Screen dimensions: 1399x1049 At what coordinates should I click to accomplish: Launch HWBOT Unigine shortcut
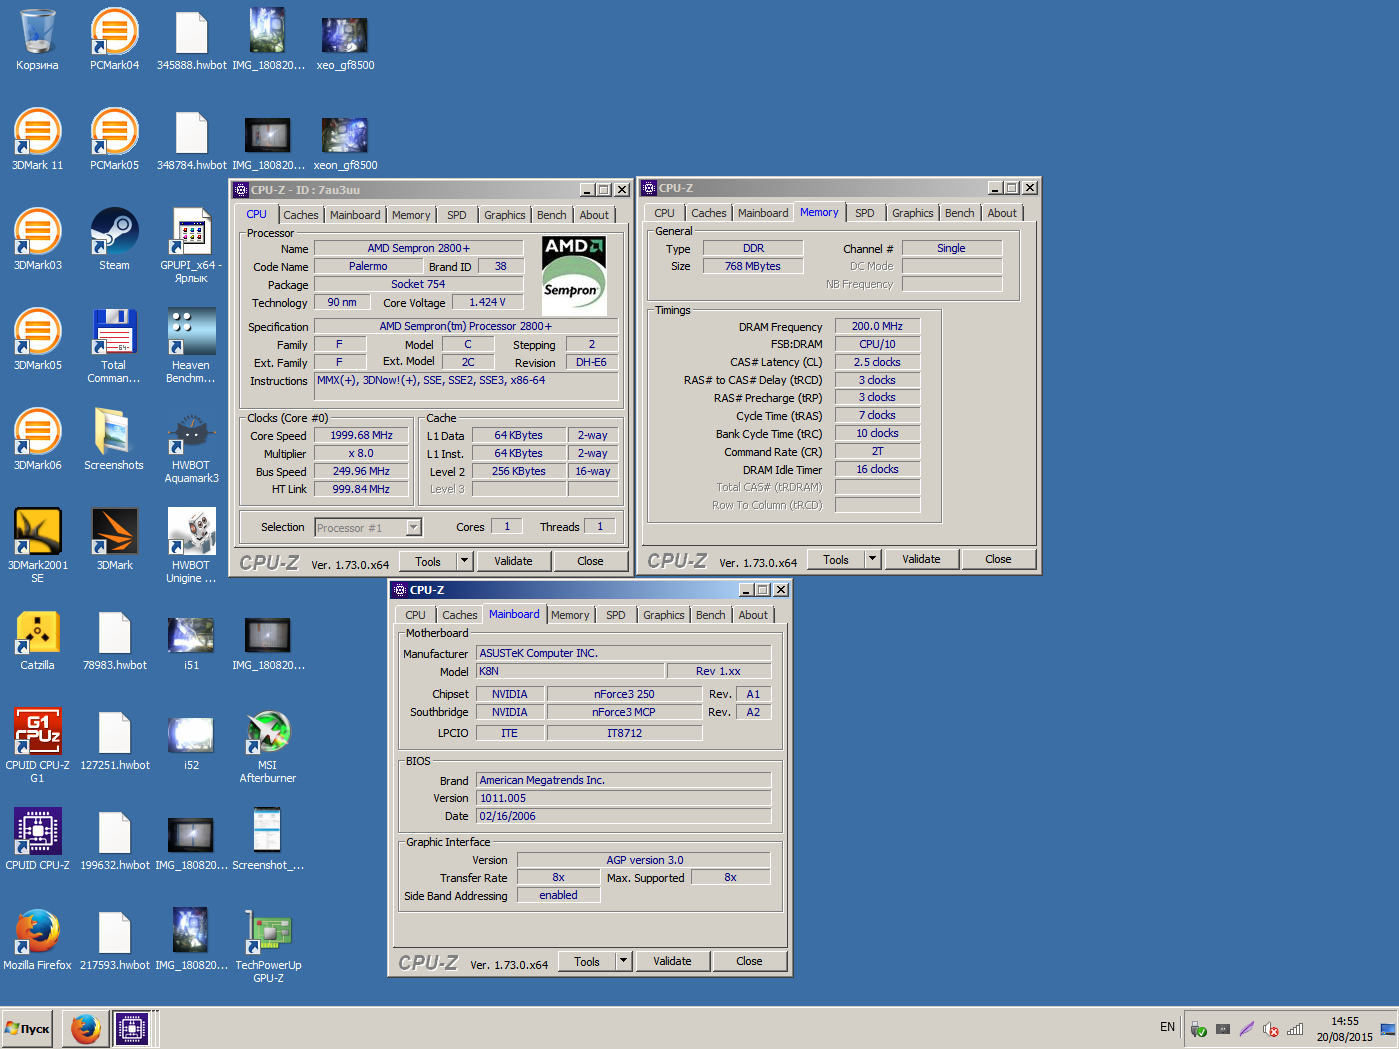pyautogui.click(x=191, y=546)
